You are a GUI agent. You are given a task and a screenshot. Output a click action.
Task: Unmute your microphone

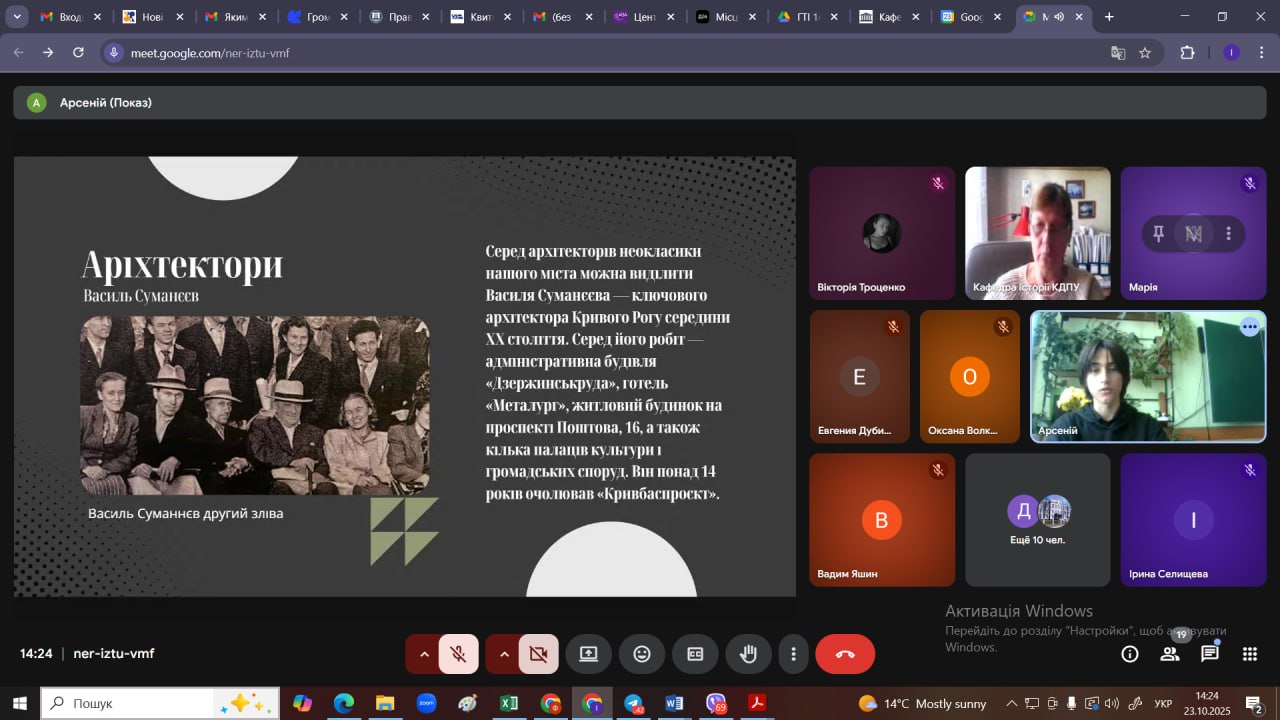459,654
